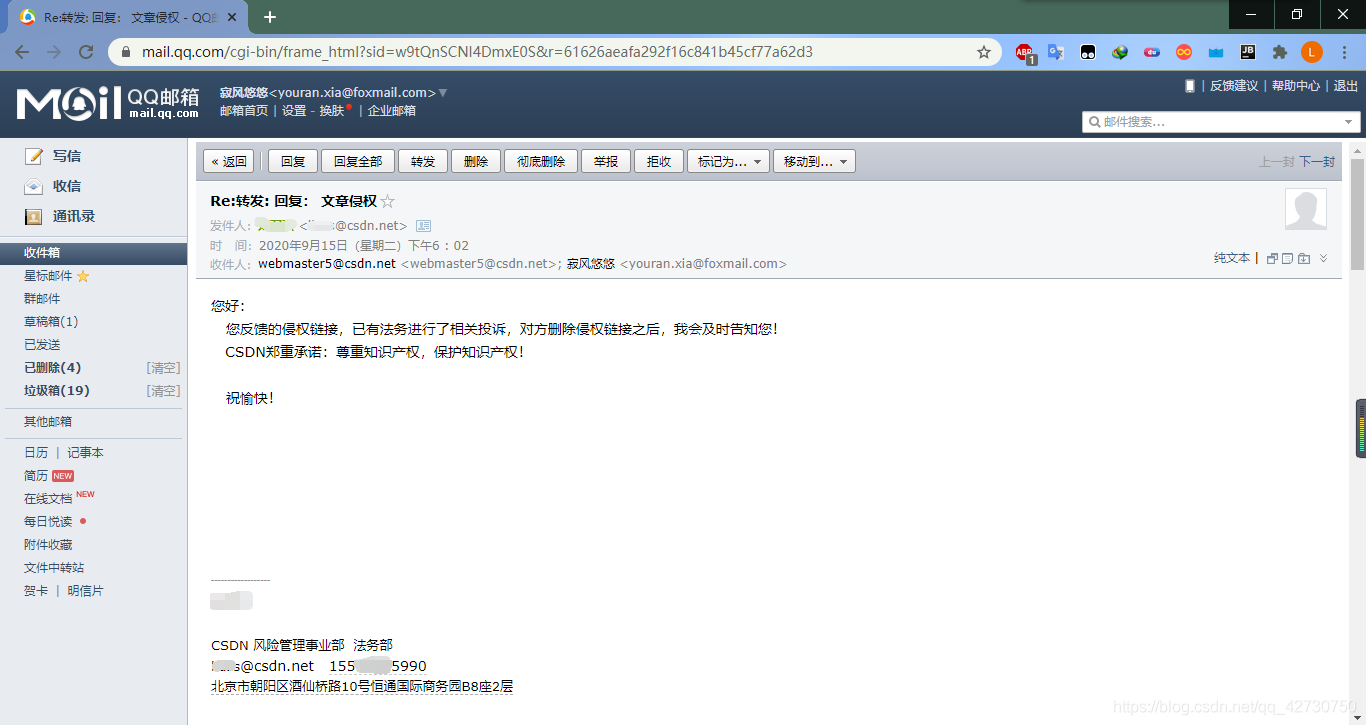
Task: Click the save-to-folder icon in header
Action: pos(1304,258)
